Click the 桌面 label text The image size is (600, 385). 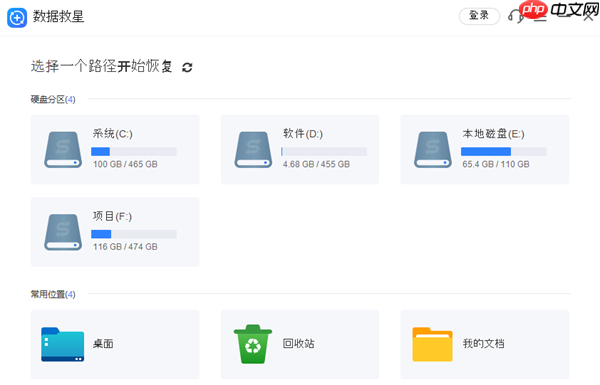pos(103,344)
